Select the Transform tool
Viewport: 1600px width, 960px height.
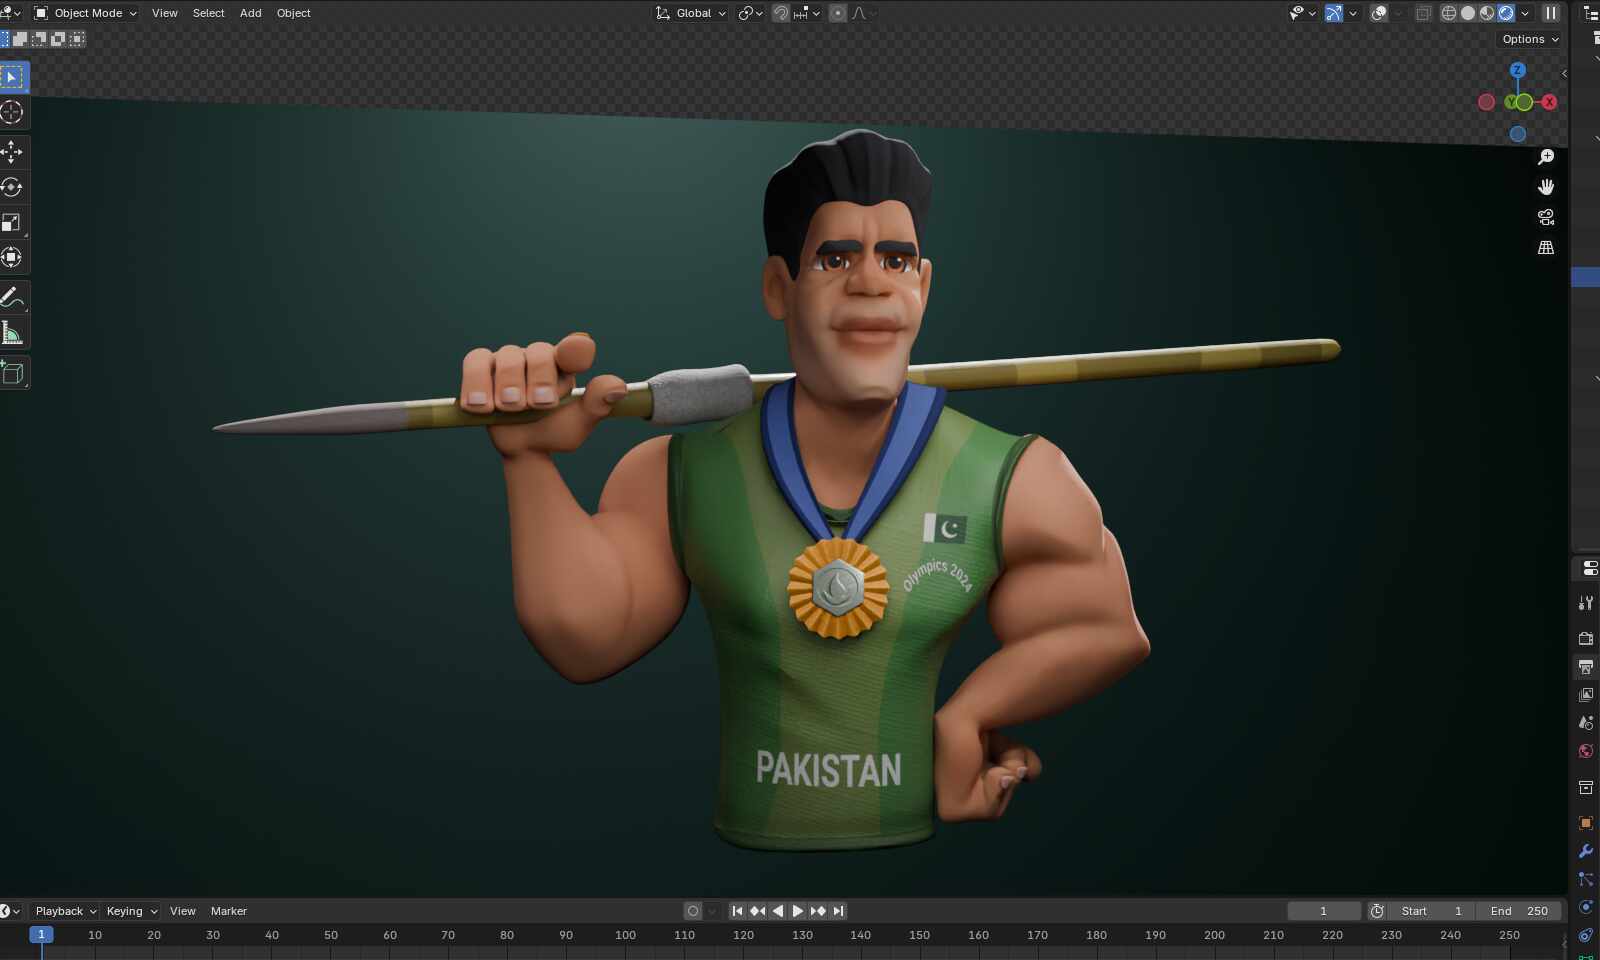pyautogui.click(x=12, y=257)
